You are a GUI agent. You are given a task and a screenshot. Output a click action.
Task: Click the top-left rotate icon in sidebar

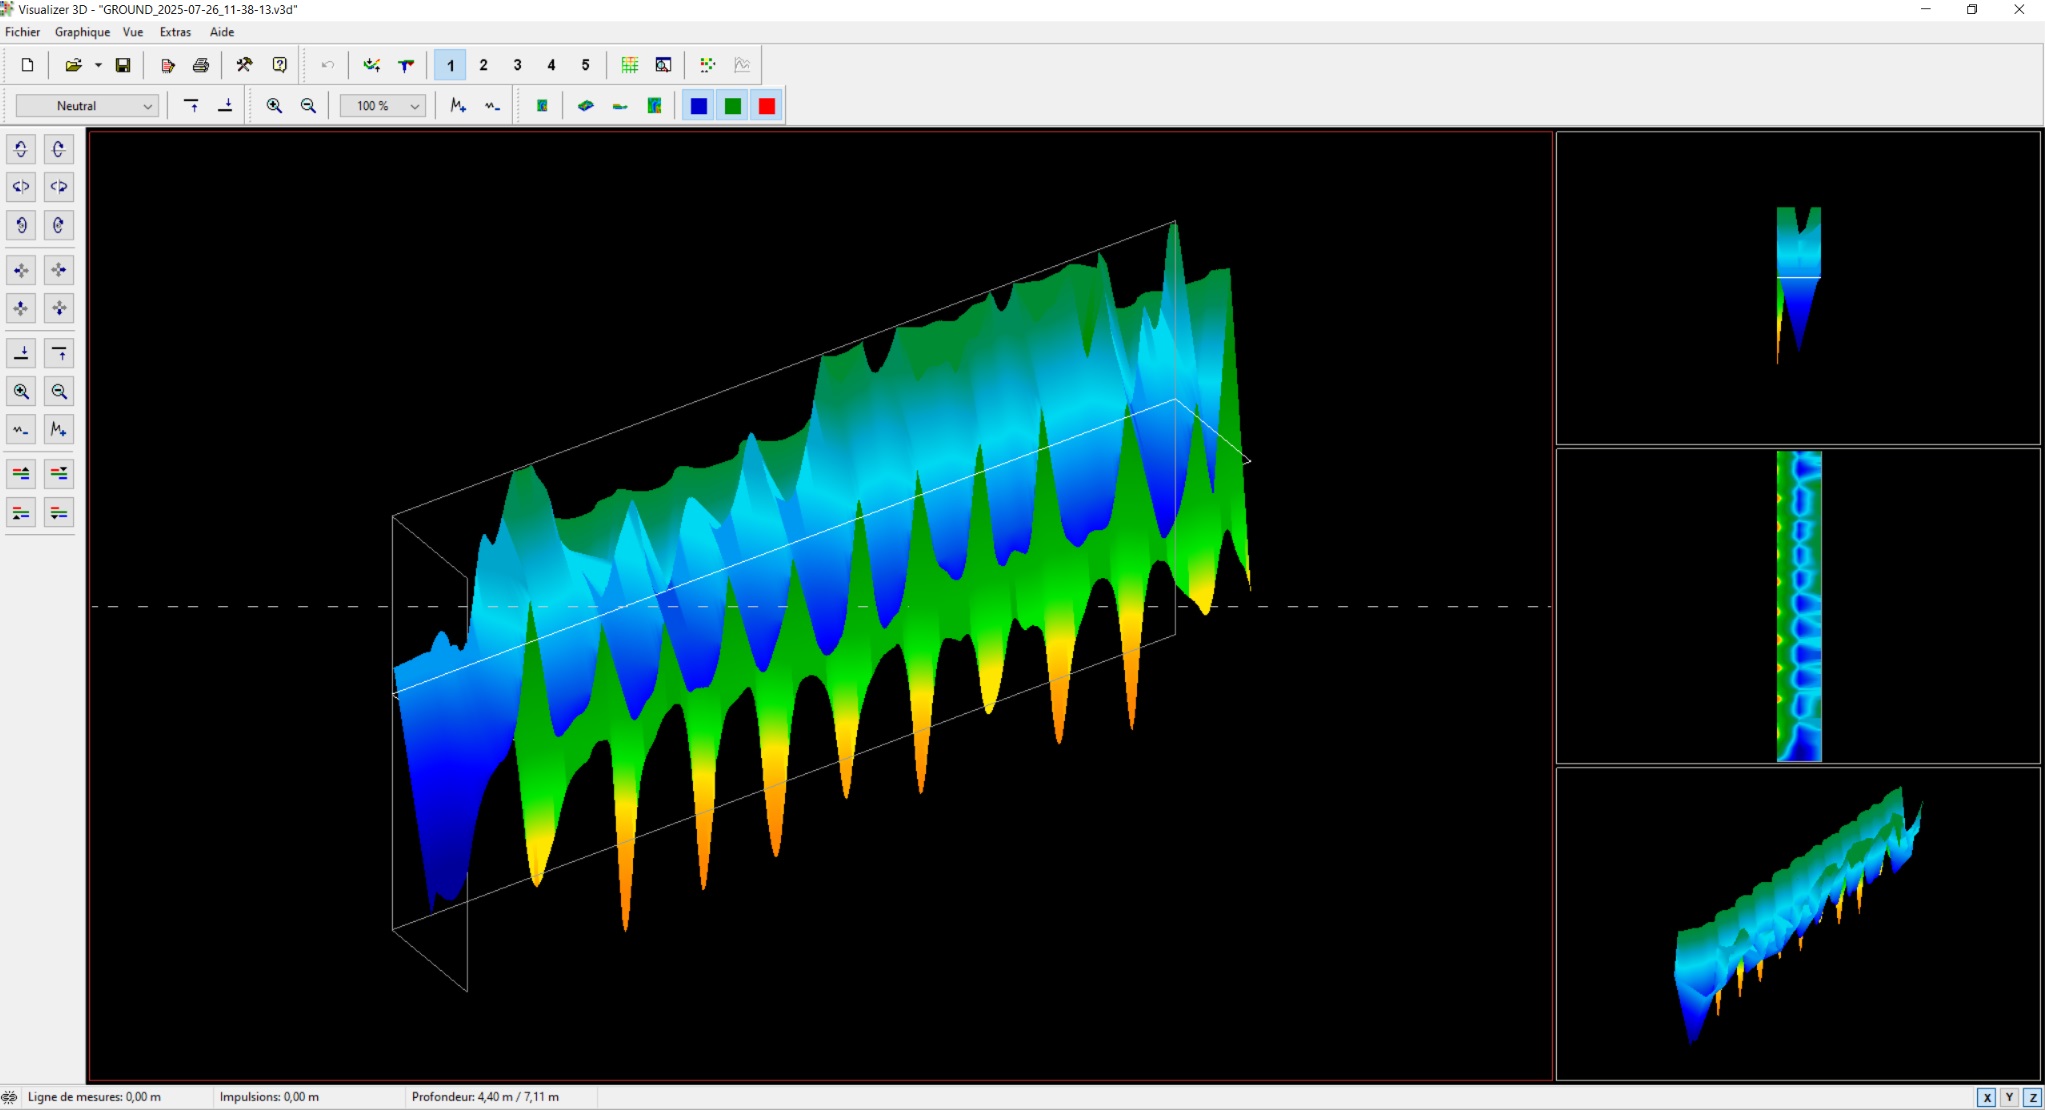tap(21, 150)
